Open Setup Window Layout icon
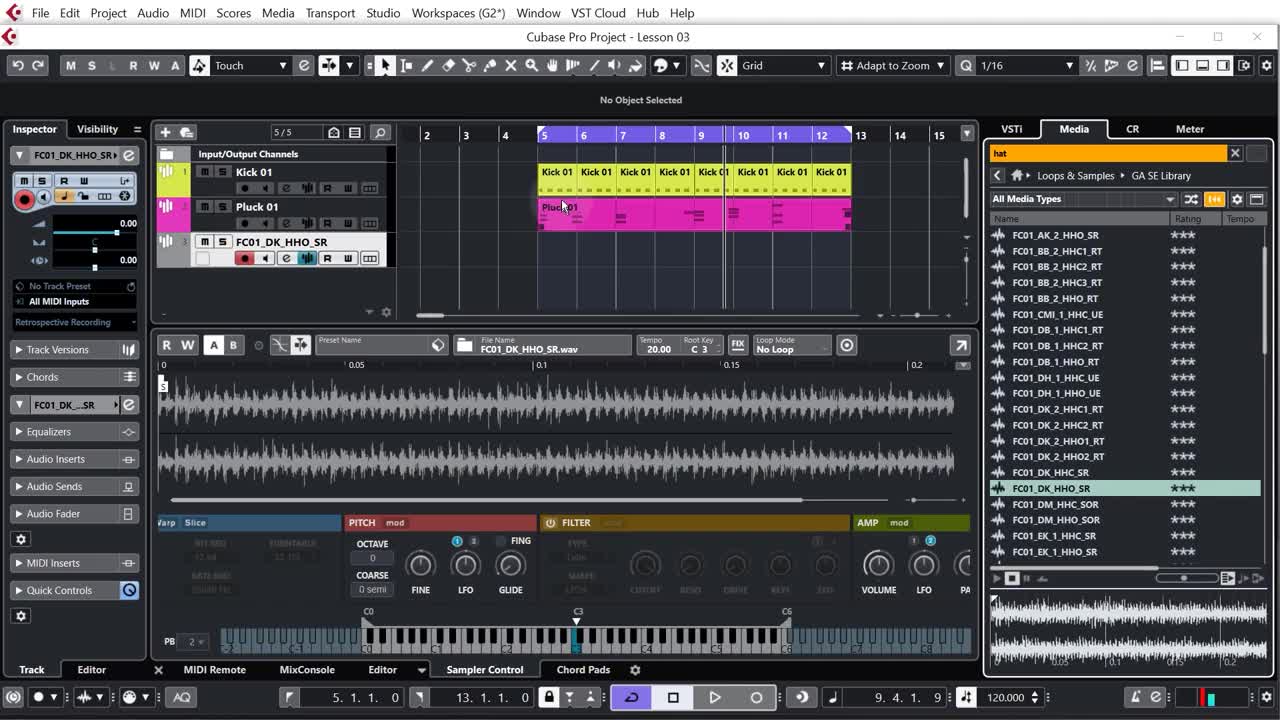The image size is (1280, 720). [1242, 65]
